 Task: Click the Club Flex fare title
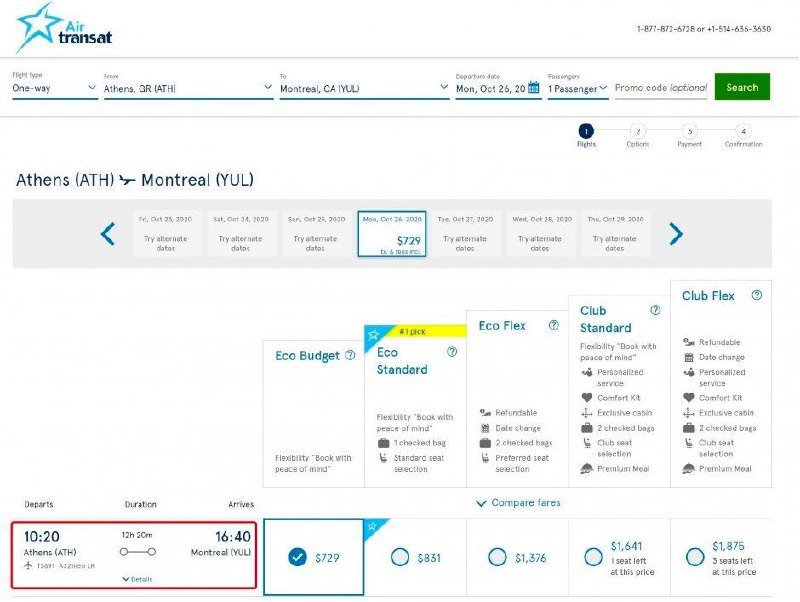click(708, 296)
